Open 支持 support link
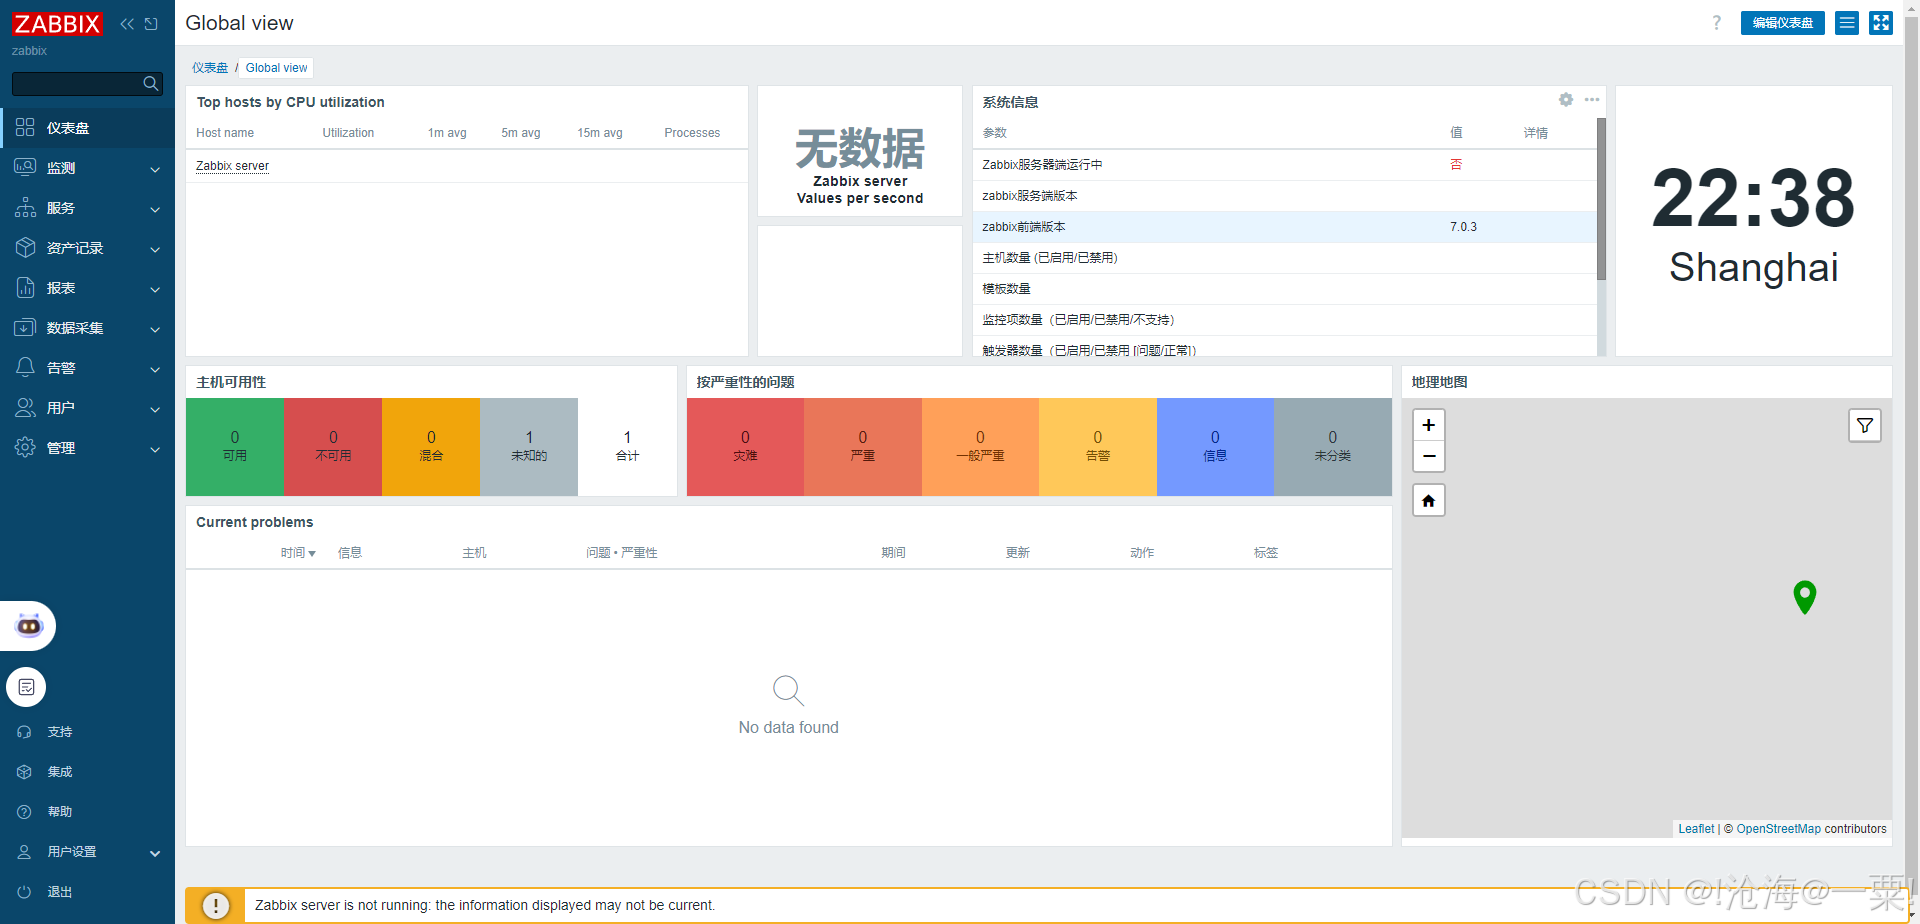1920x924 pixels. click(x=60, y=732)
